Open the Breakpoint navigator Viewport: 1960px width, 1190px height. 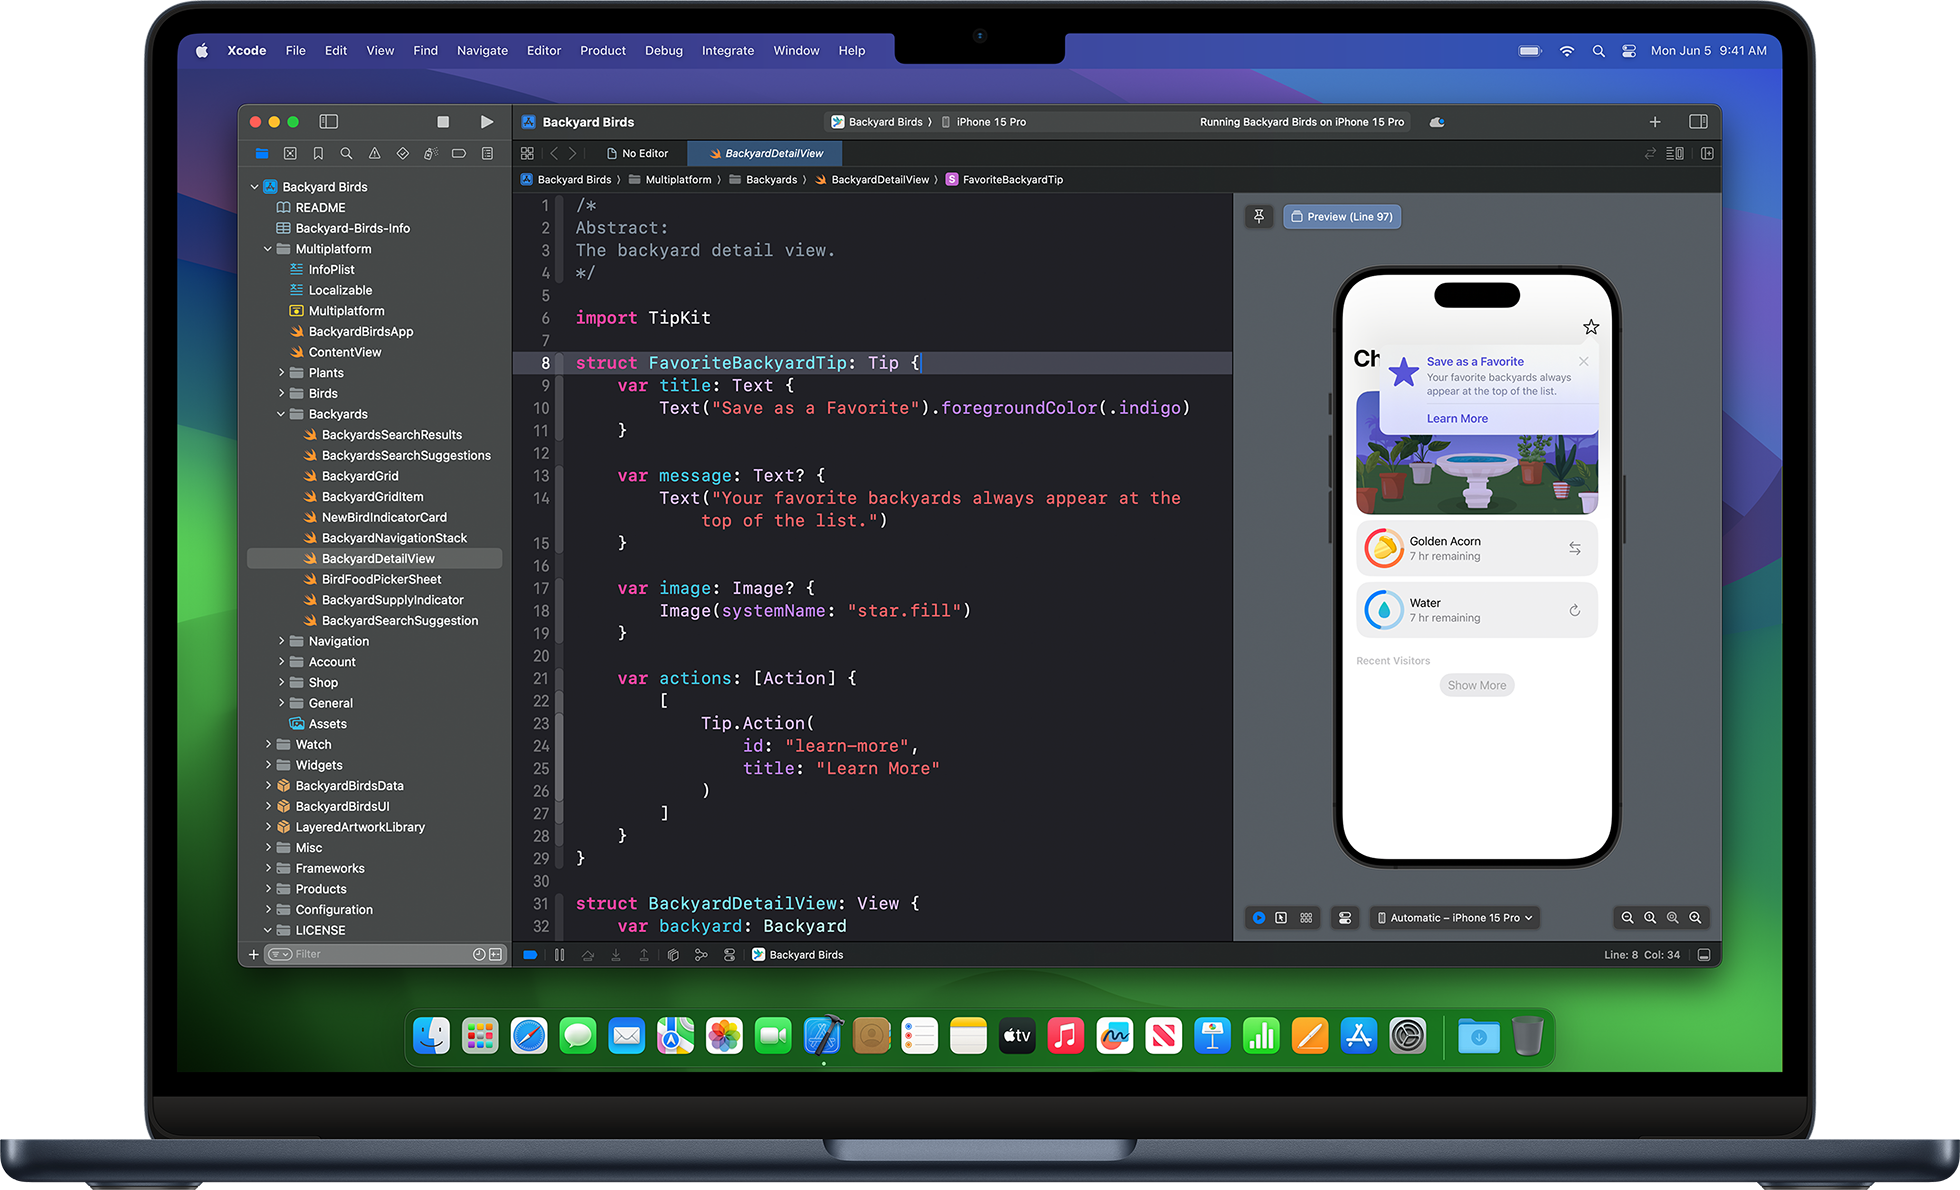tap(459, 154)
